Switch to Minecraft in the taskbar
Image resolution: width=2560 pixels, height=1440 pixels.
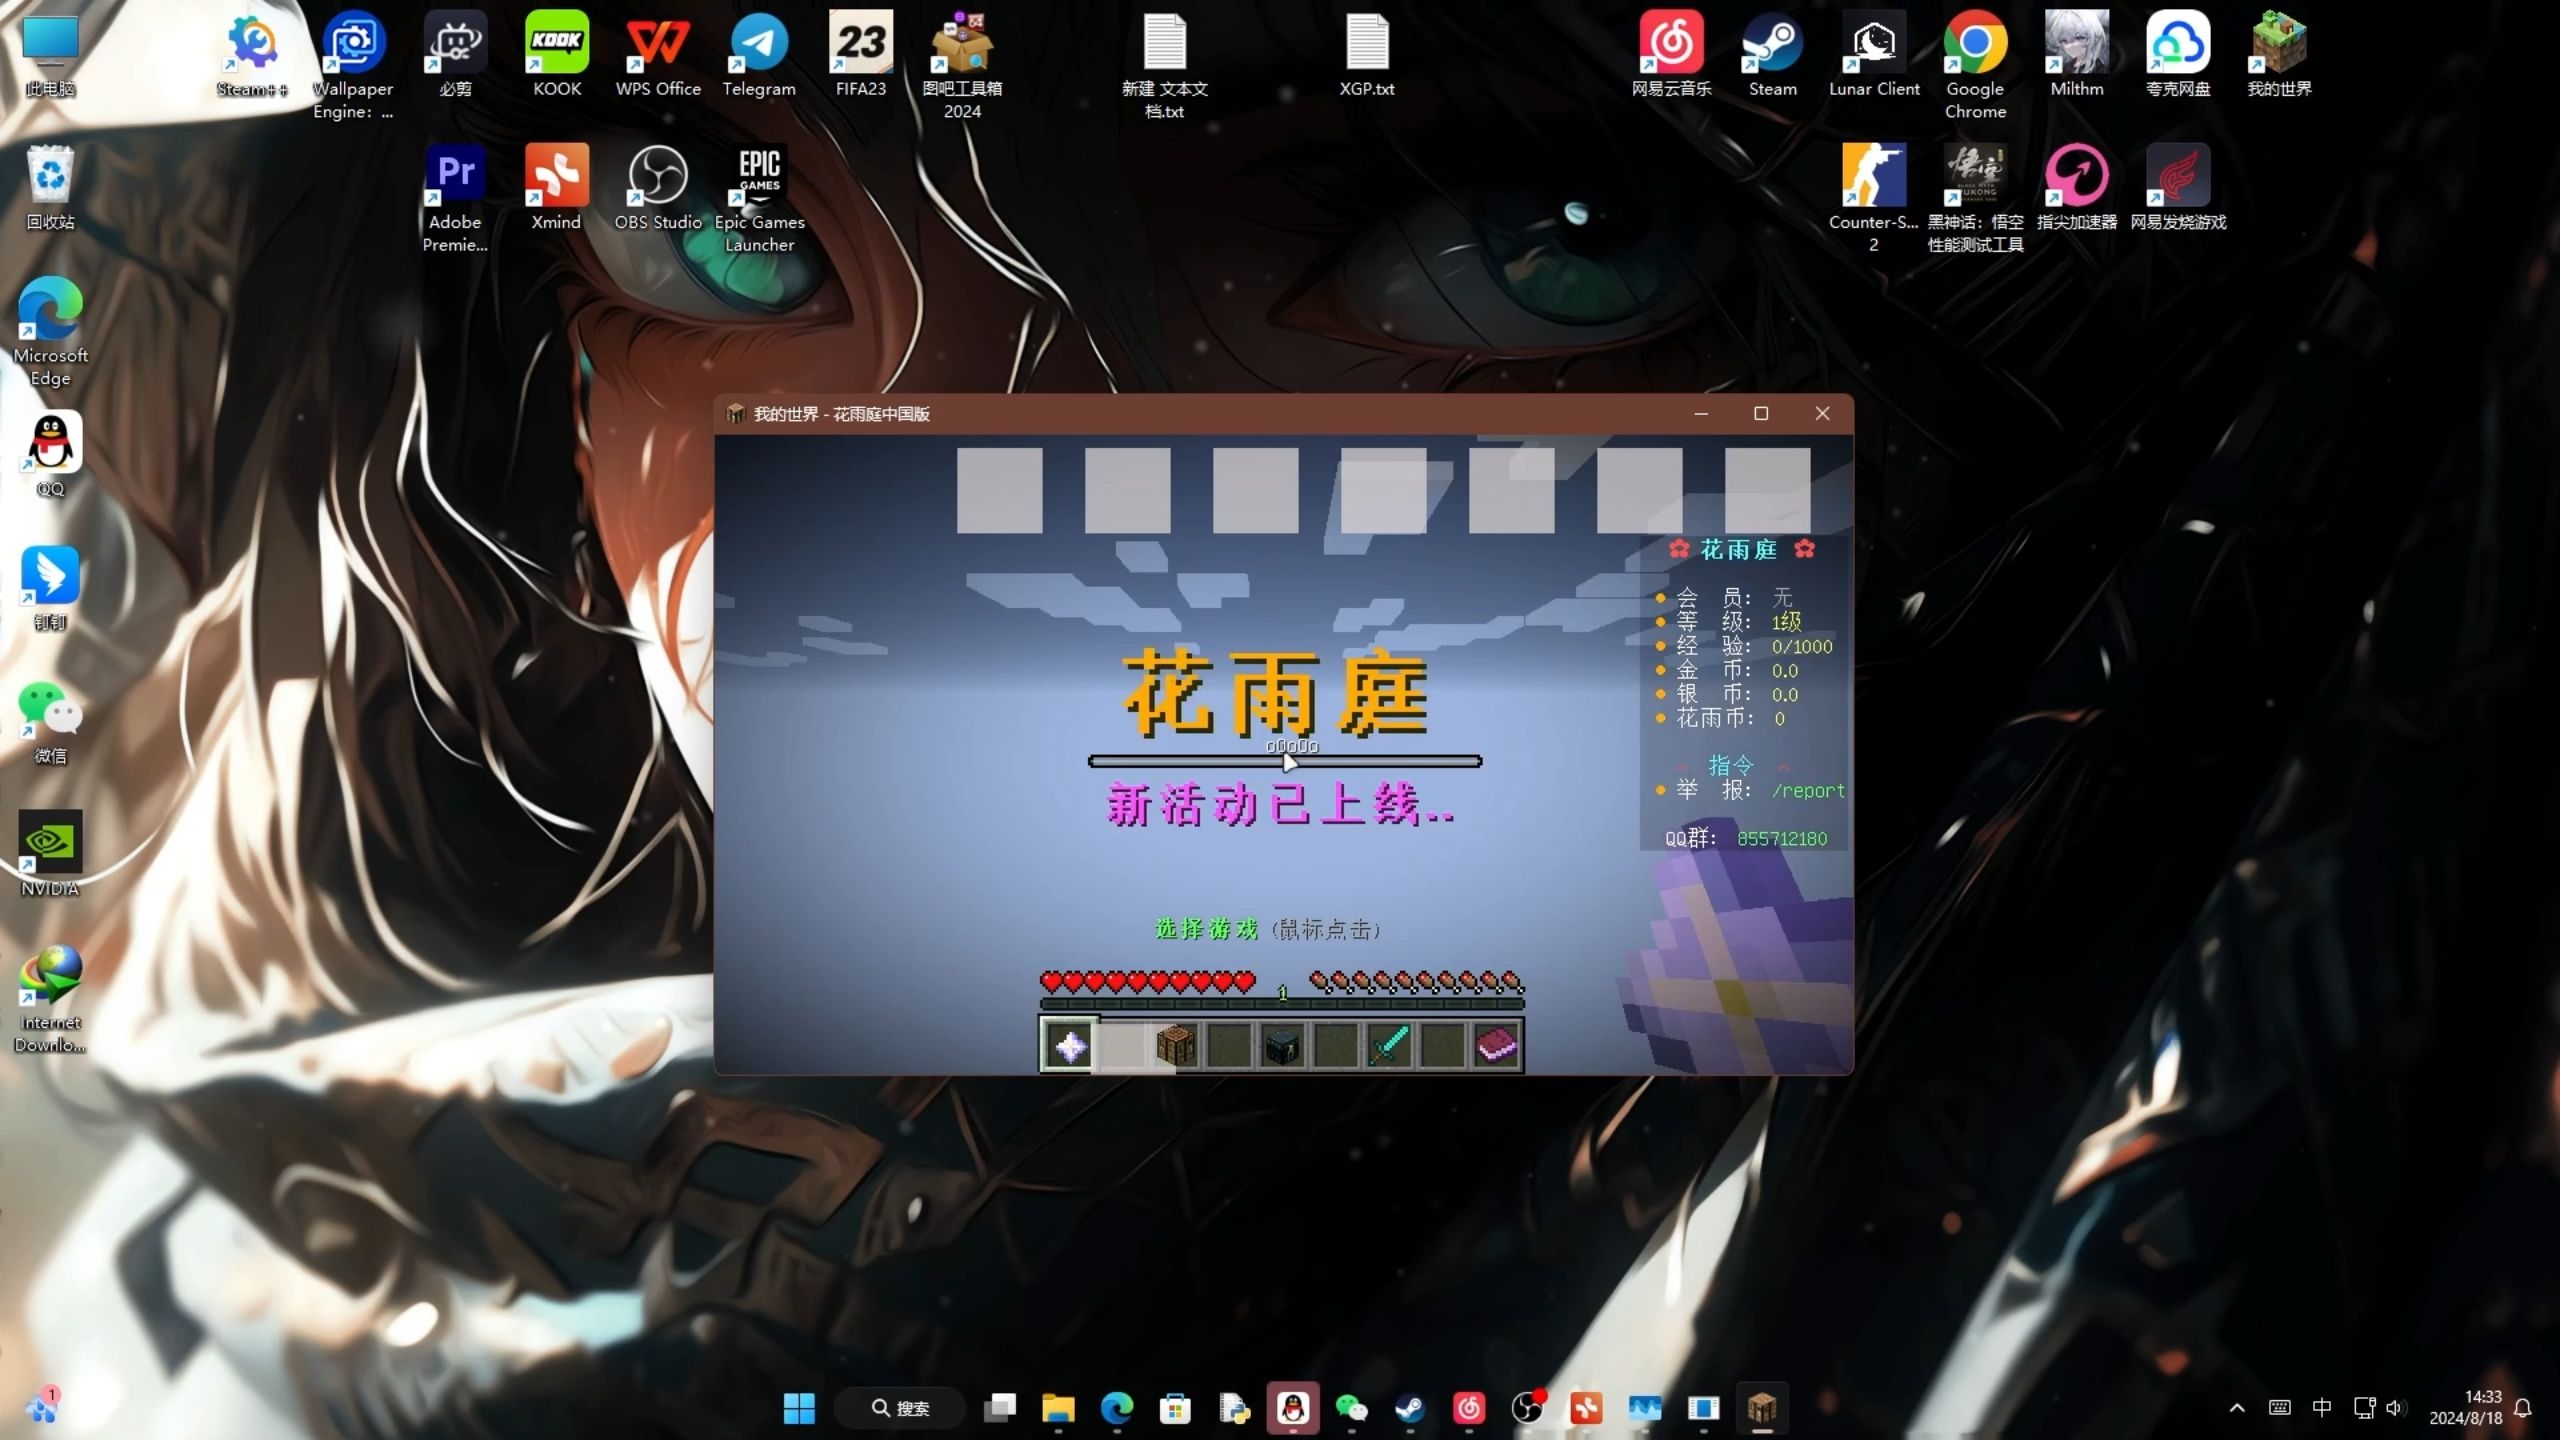tap(1762, 1408)
